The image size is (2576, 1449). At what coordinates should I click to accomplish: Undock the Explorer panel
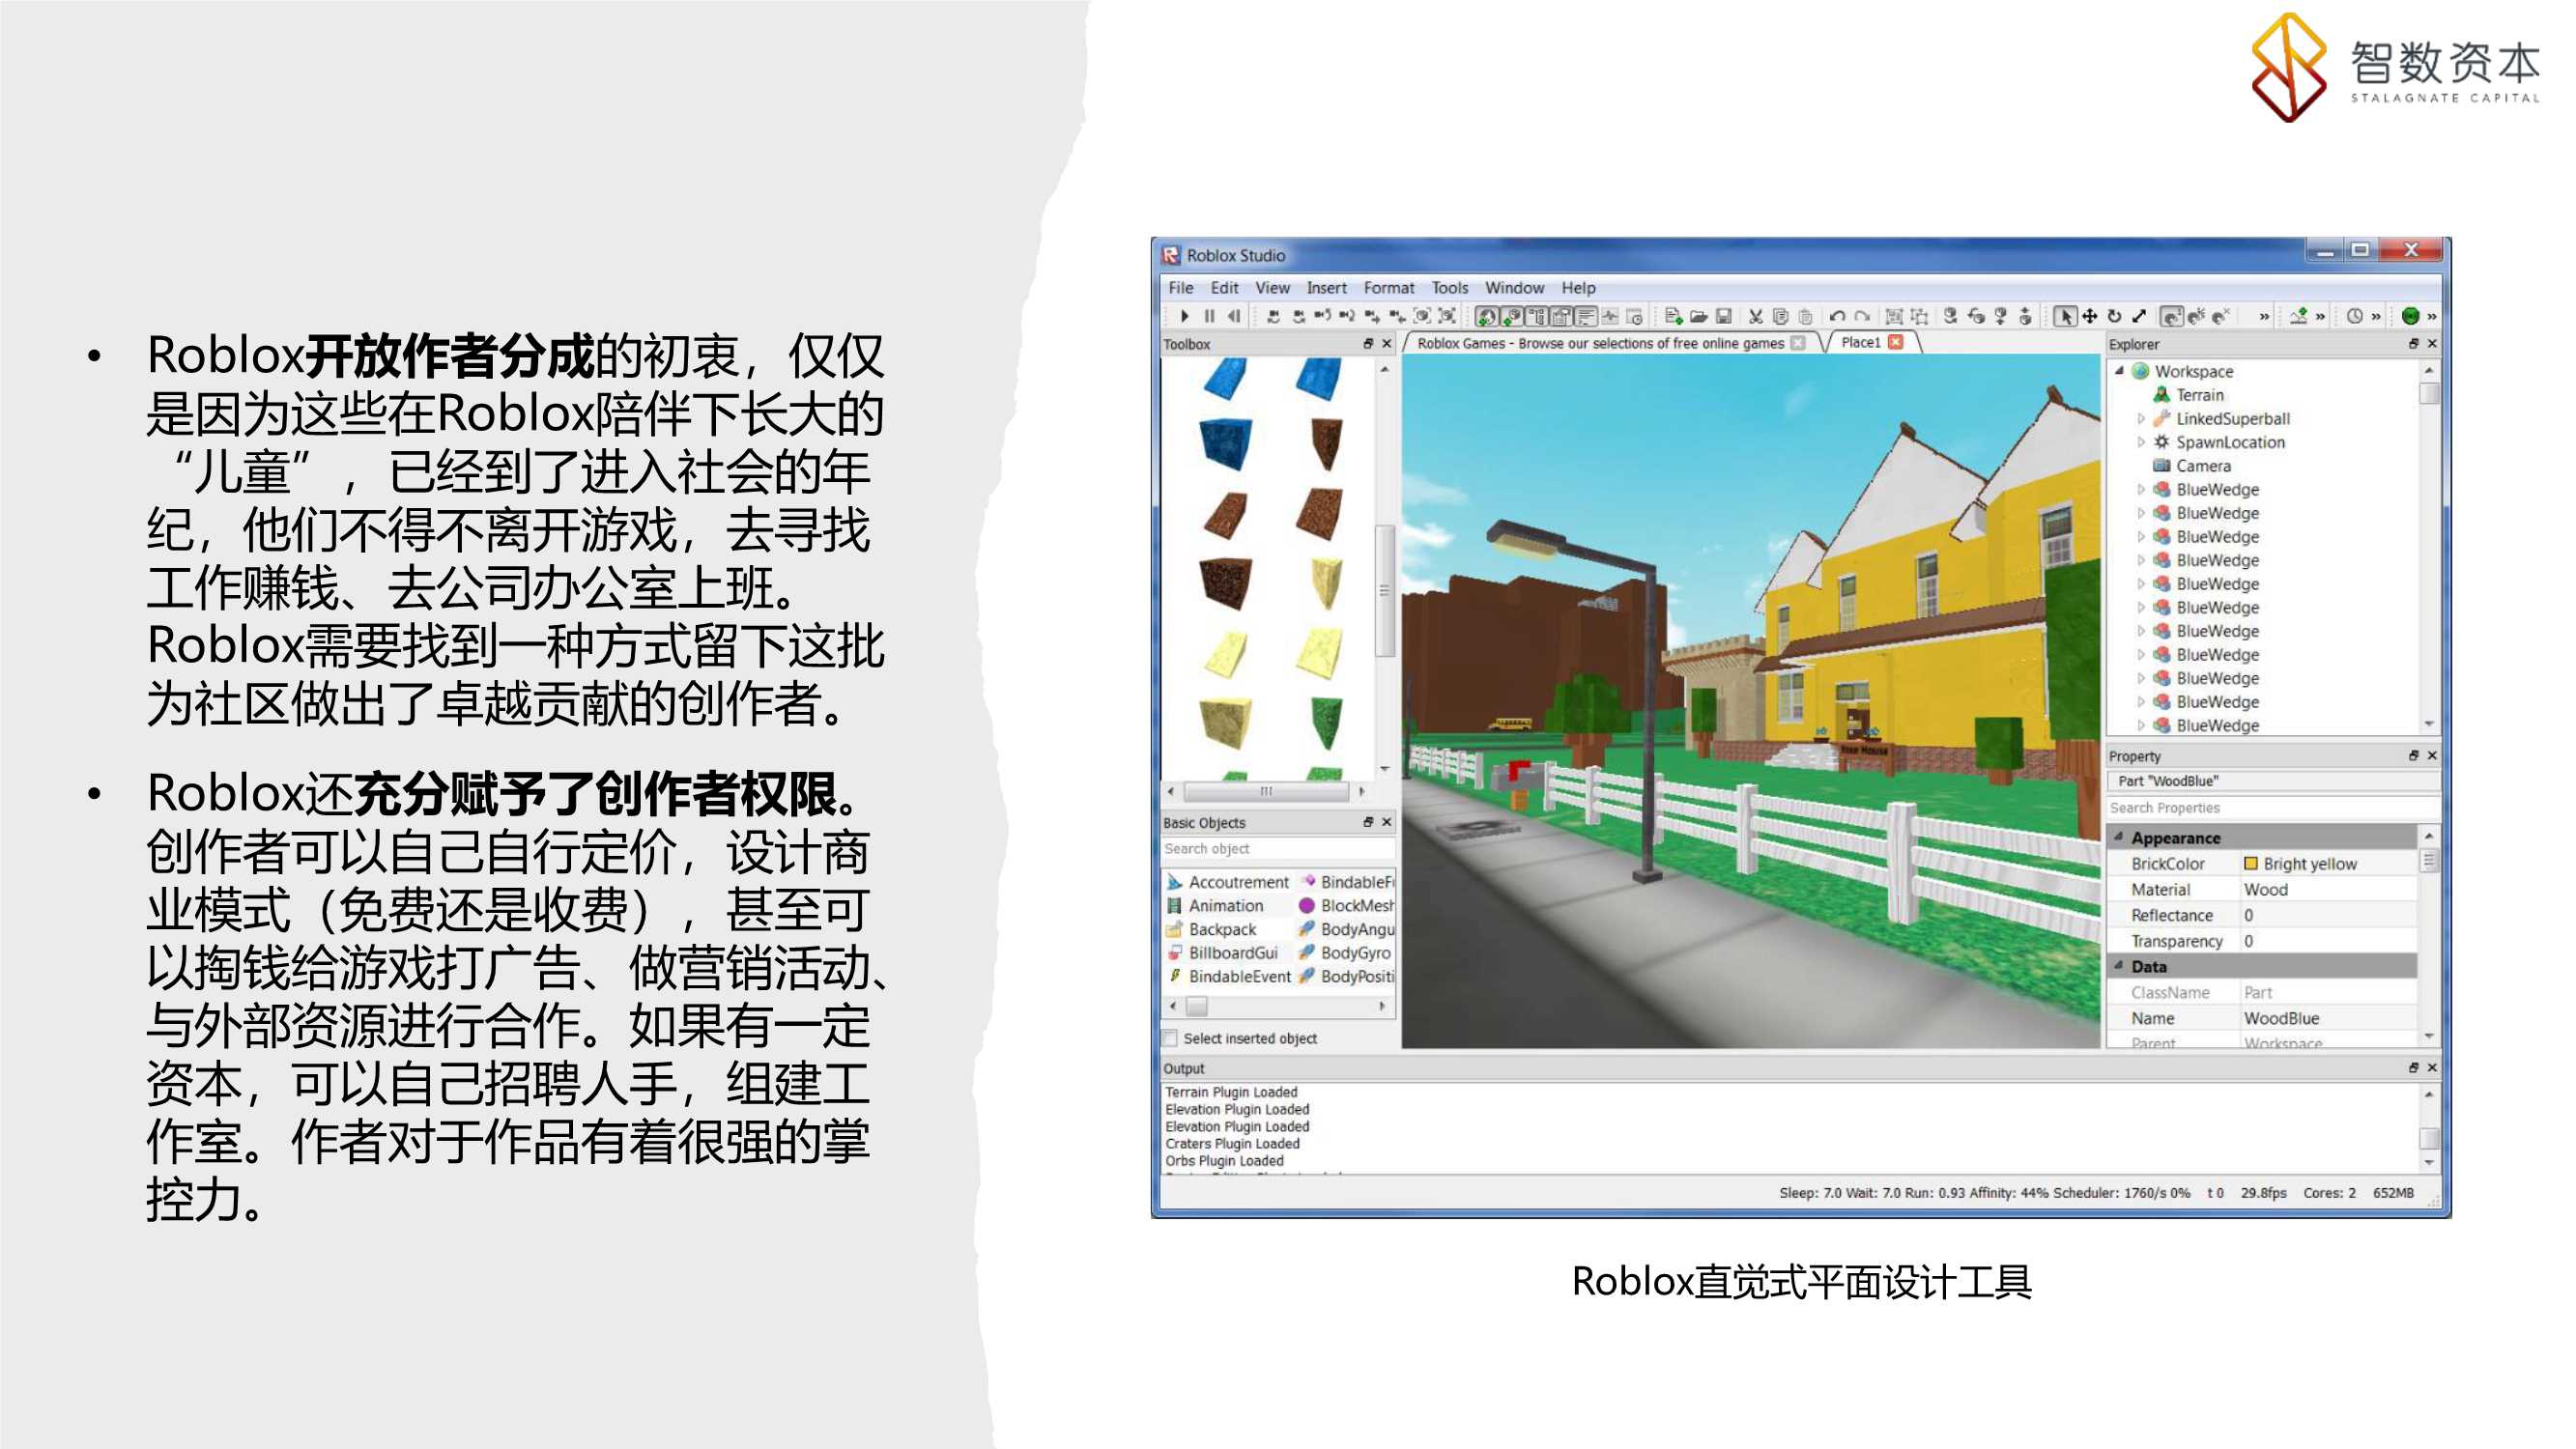[2414, 344]
